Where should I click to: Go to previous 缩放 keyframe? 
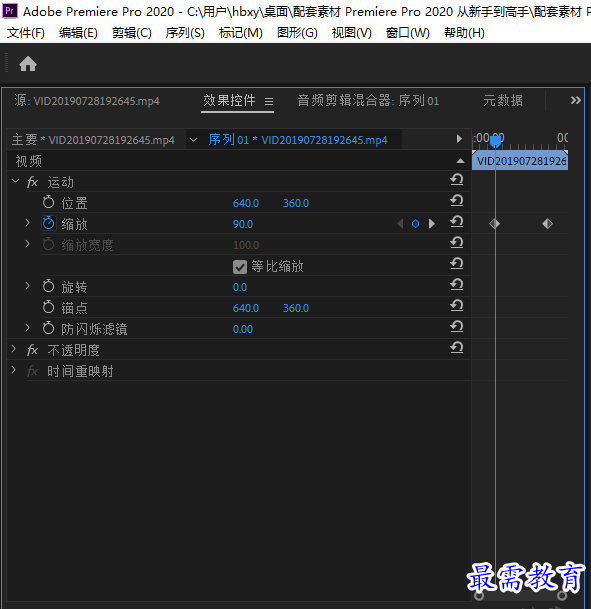(x=400, y=224)
